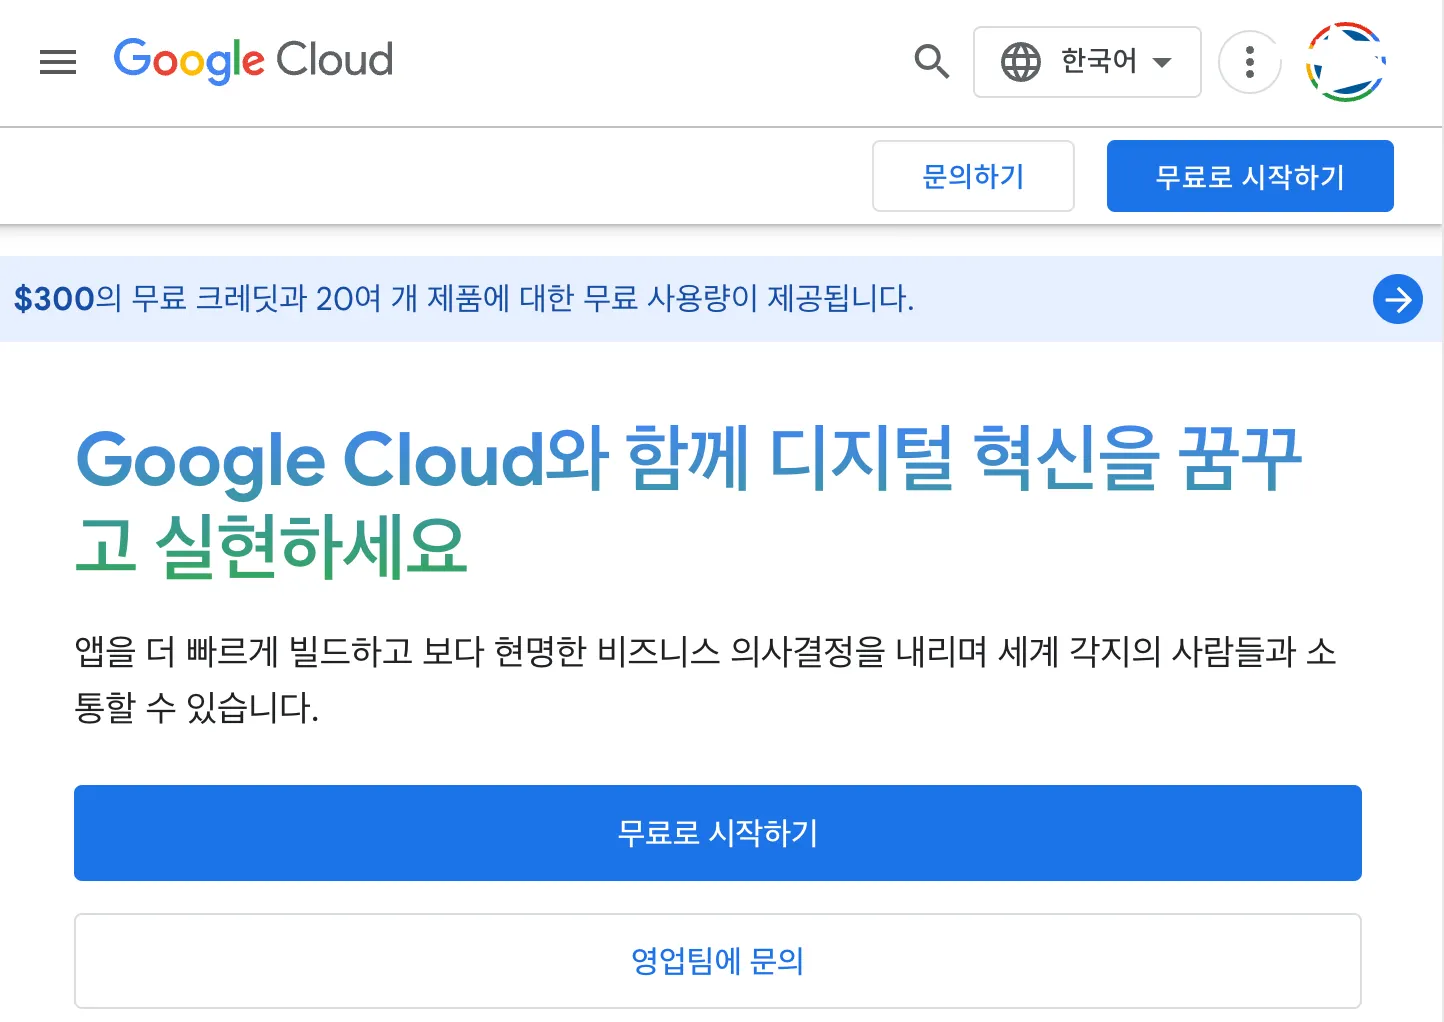Click the globe icon in language selector
This screenshot has height=1022, width=1444.
pos(1021,62)
